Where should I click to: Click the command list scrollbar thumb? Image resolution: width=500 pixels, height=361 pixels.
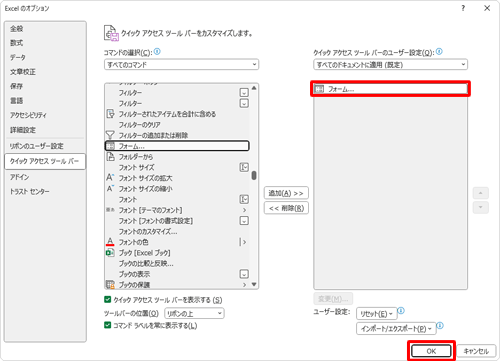(254, 175)
